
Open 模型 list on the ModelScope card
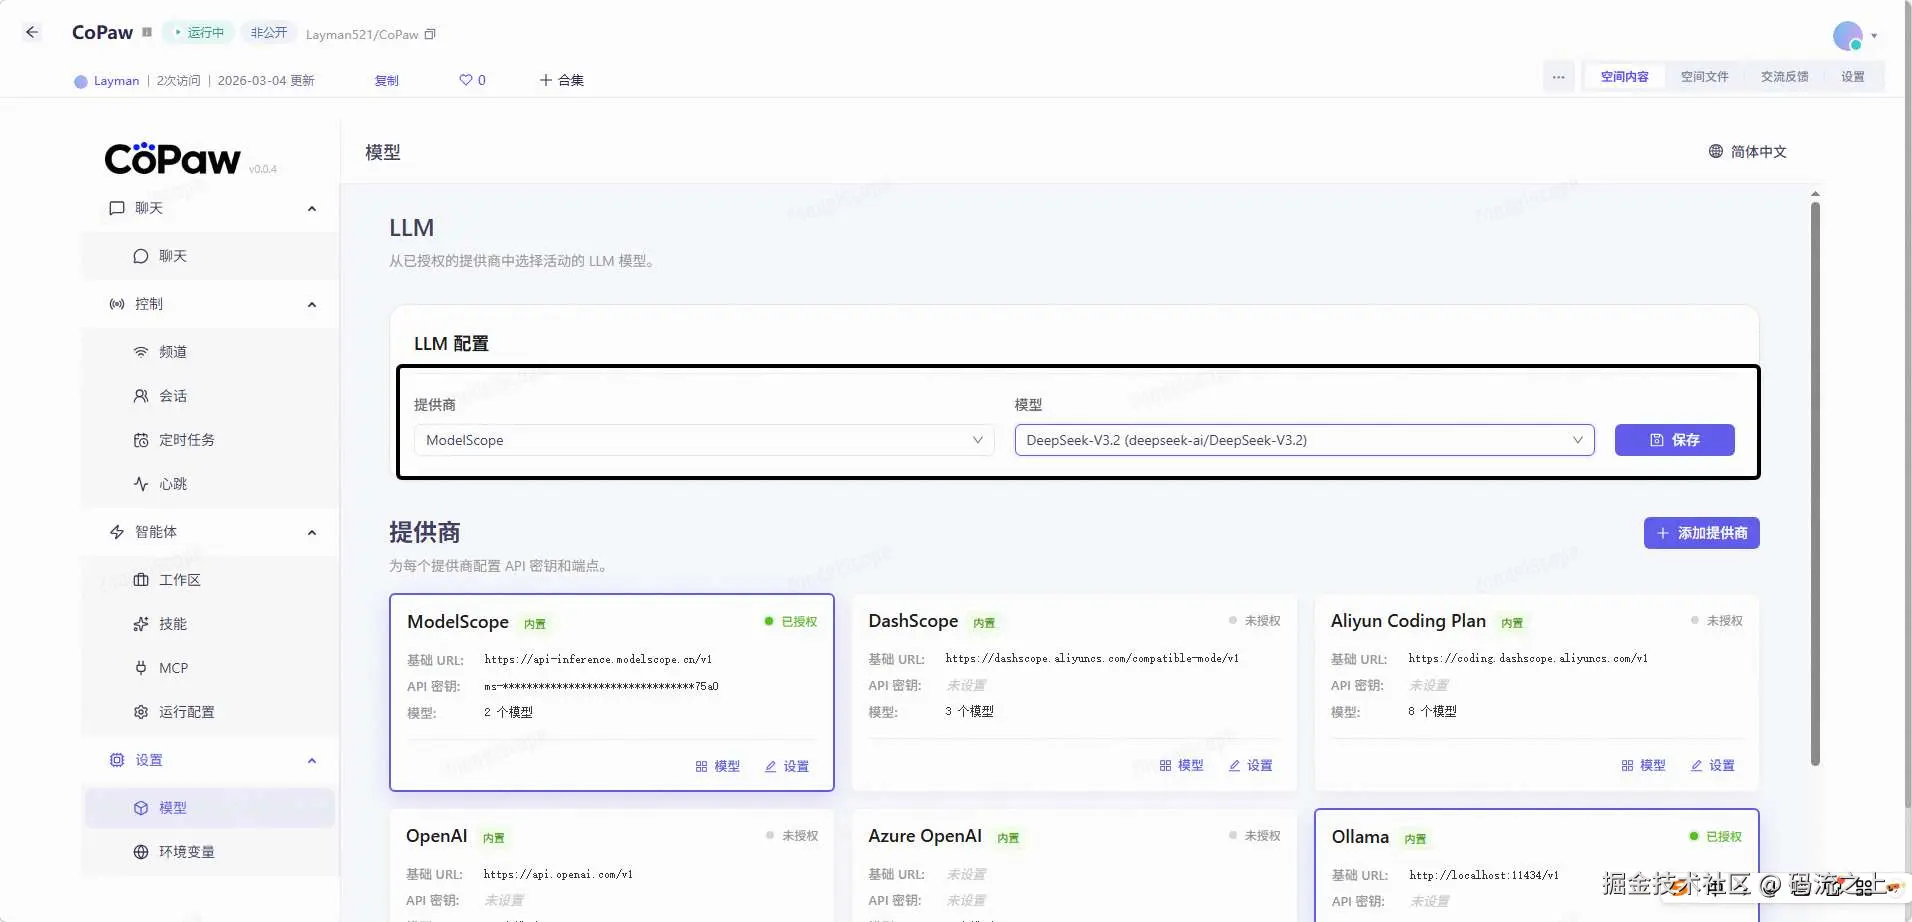point(718,766)
